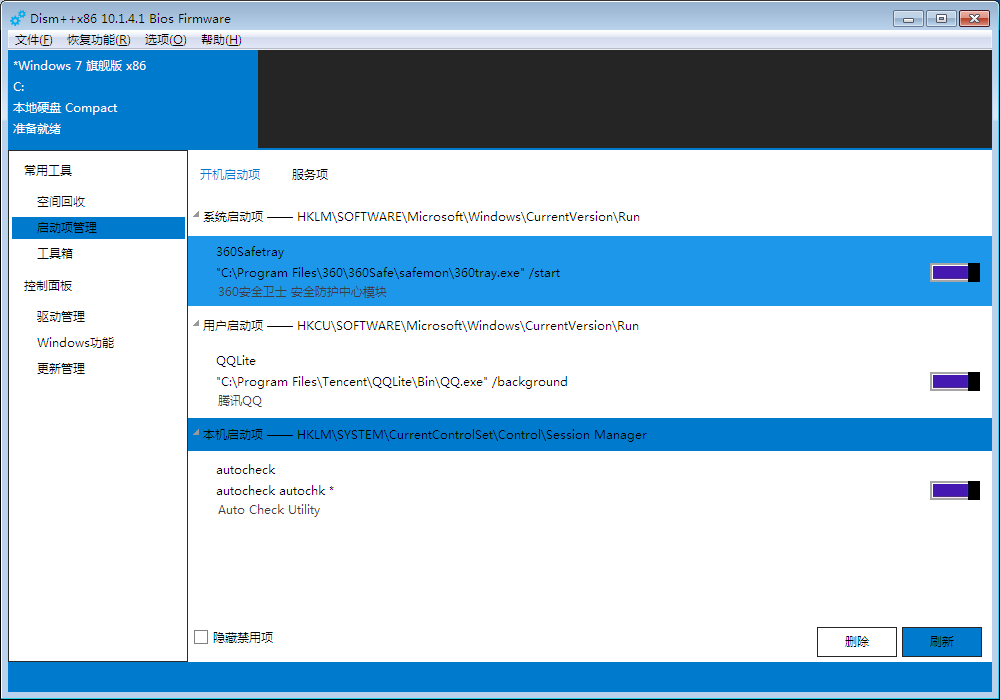Toggle the 360Safetray startup switch

click(955, 273)
